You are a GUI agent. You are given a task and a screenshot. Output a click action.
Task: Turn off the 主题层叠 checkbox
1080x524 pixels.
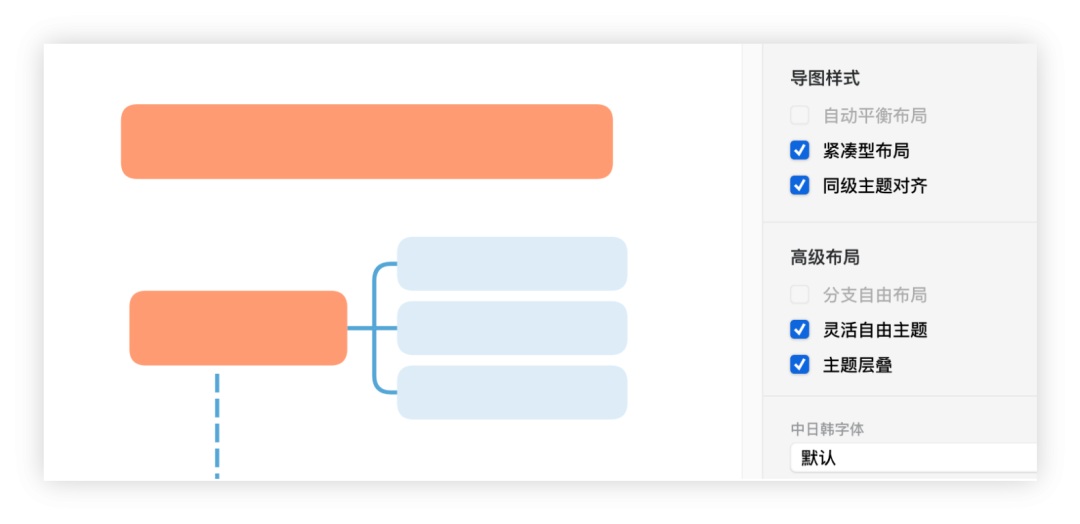coord(799,365)
